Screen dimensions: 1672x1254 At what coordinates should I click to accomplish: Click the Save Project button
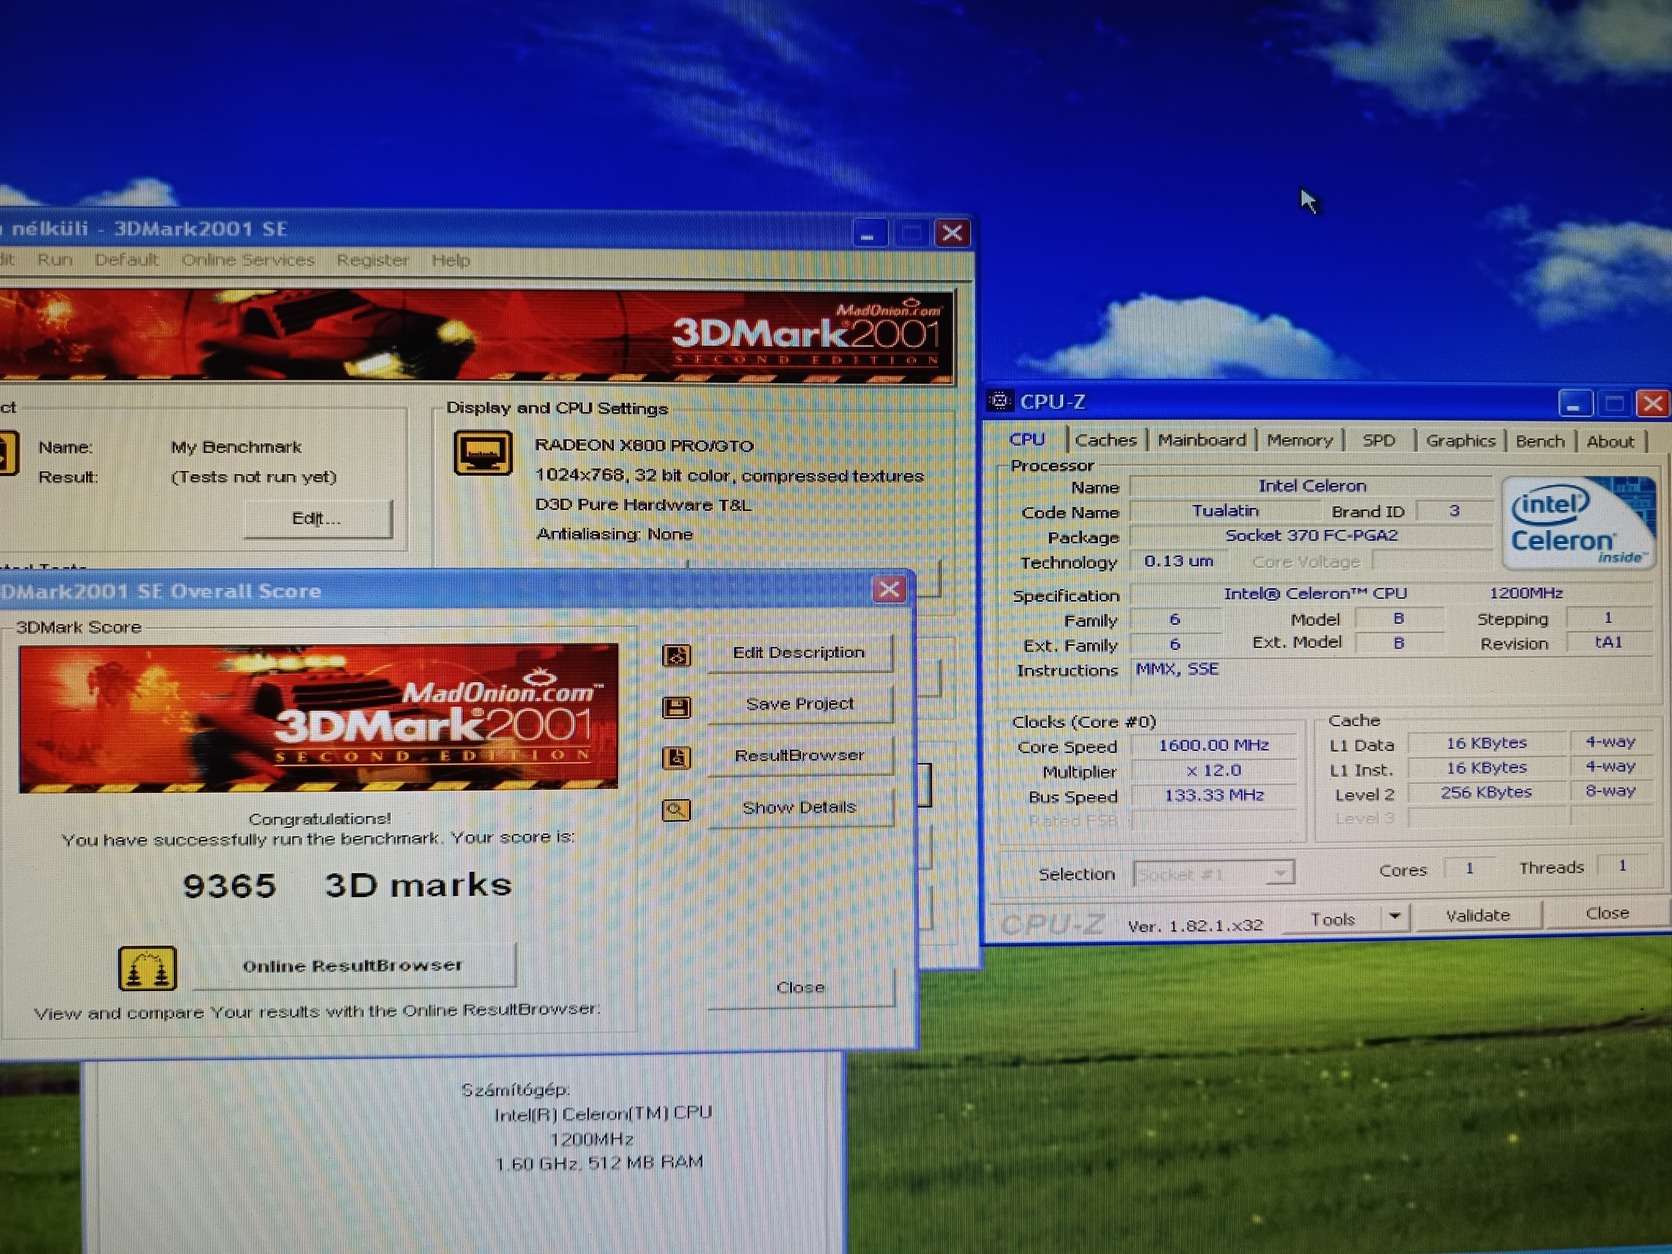799,704
